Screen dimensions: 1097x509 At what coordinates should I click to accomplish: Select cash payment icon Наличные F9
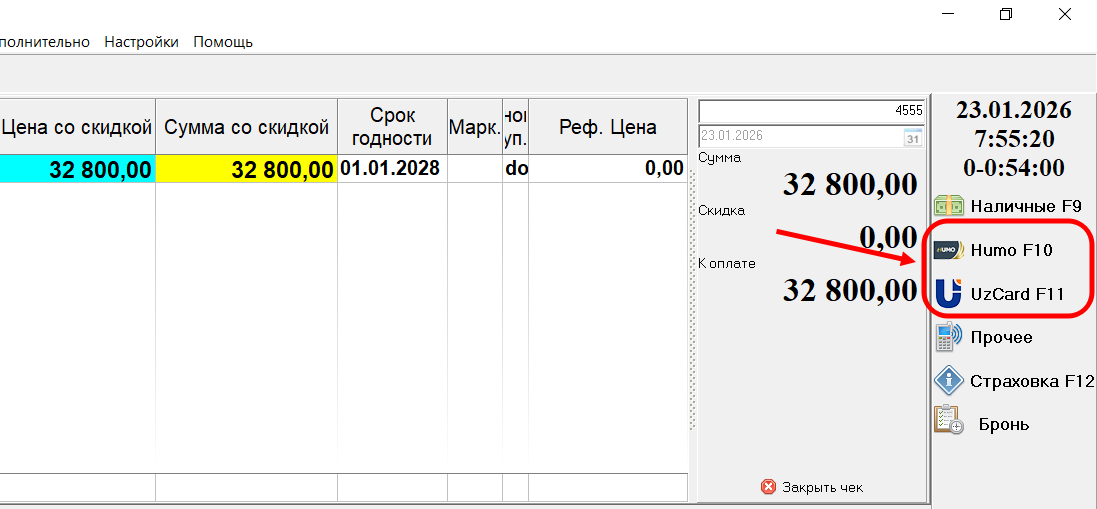pos(949,206)
